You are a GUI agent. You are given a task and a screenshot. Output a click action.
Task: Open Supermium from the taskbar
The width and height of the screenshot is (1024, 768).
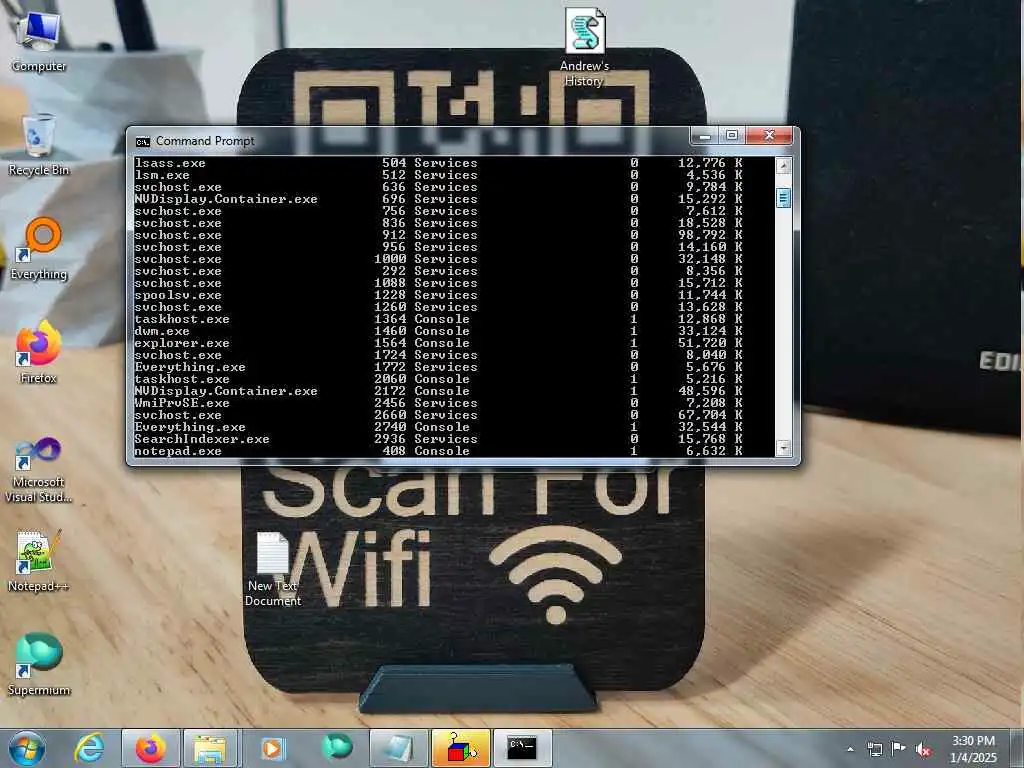[337, 747]
